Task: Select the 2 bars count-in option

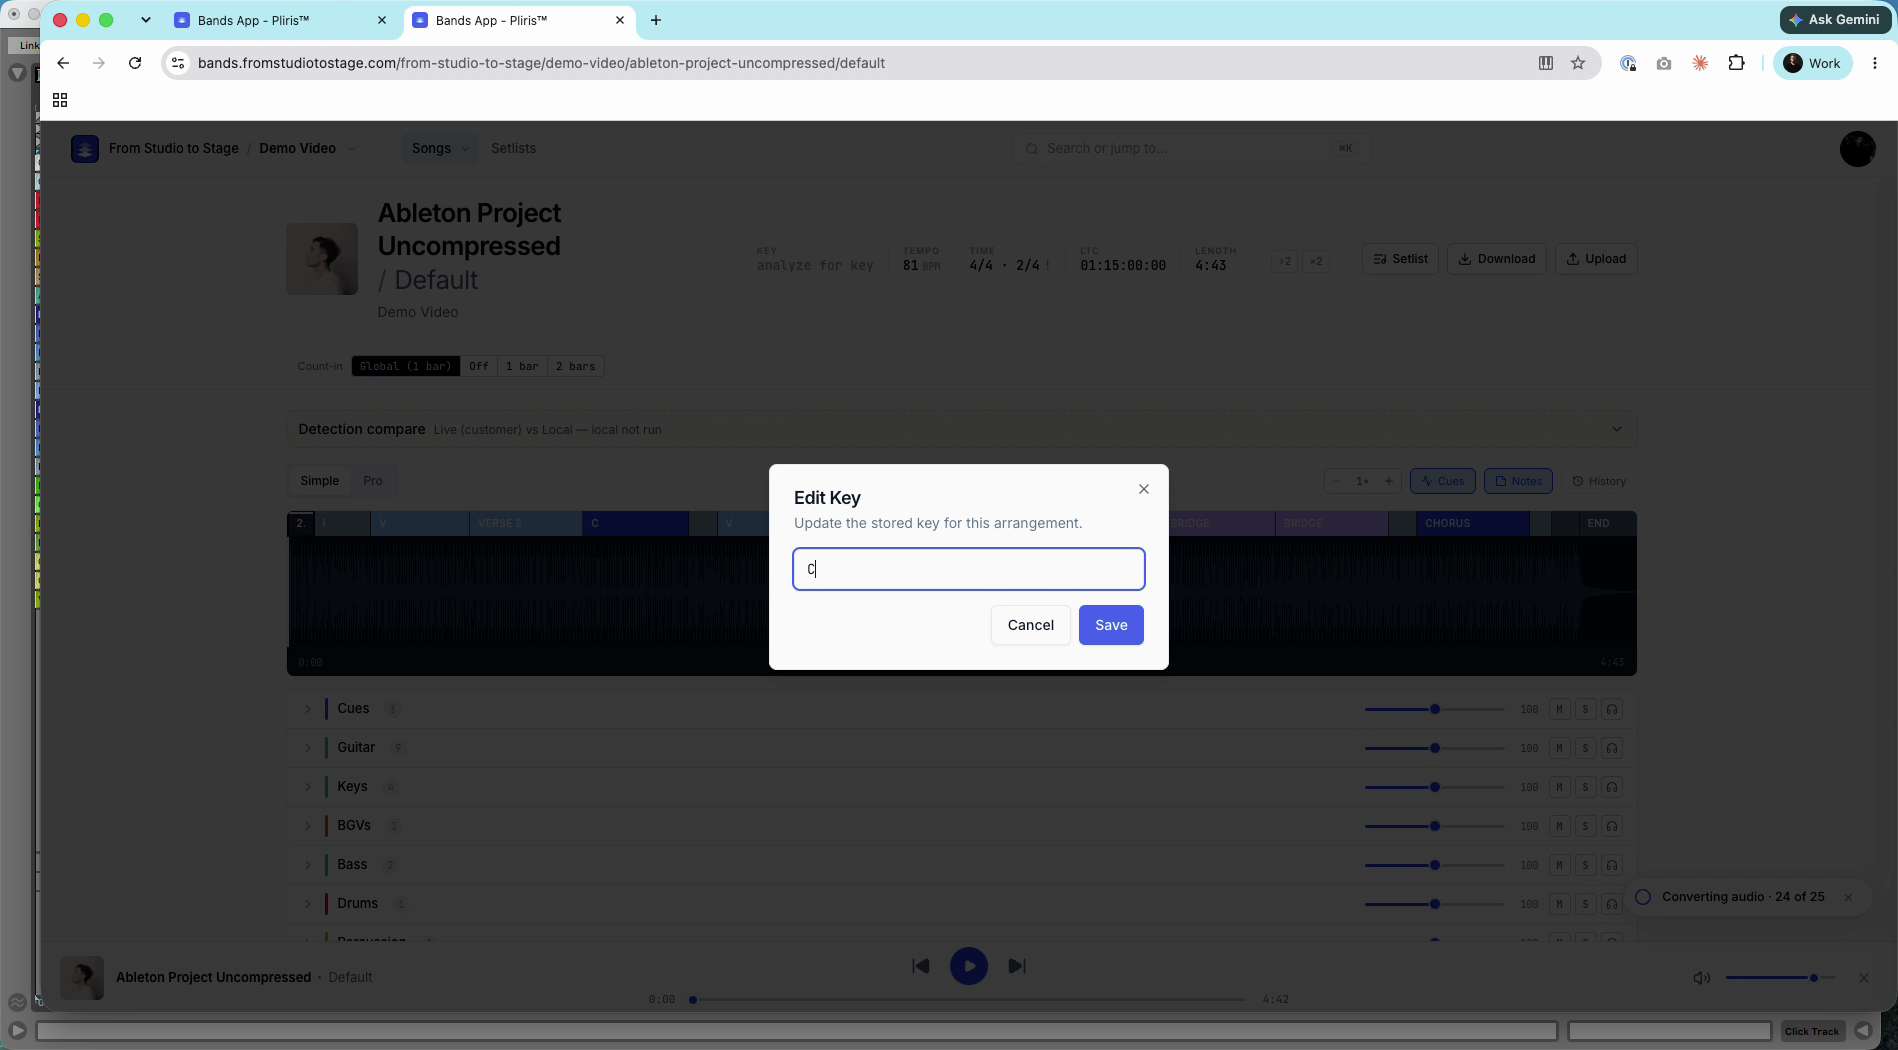Action: (x=575, y=366)
